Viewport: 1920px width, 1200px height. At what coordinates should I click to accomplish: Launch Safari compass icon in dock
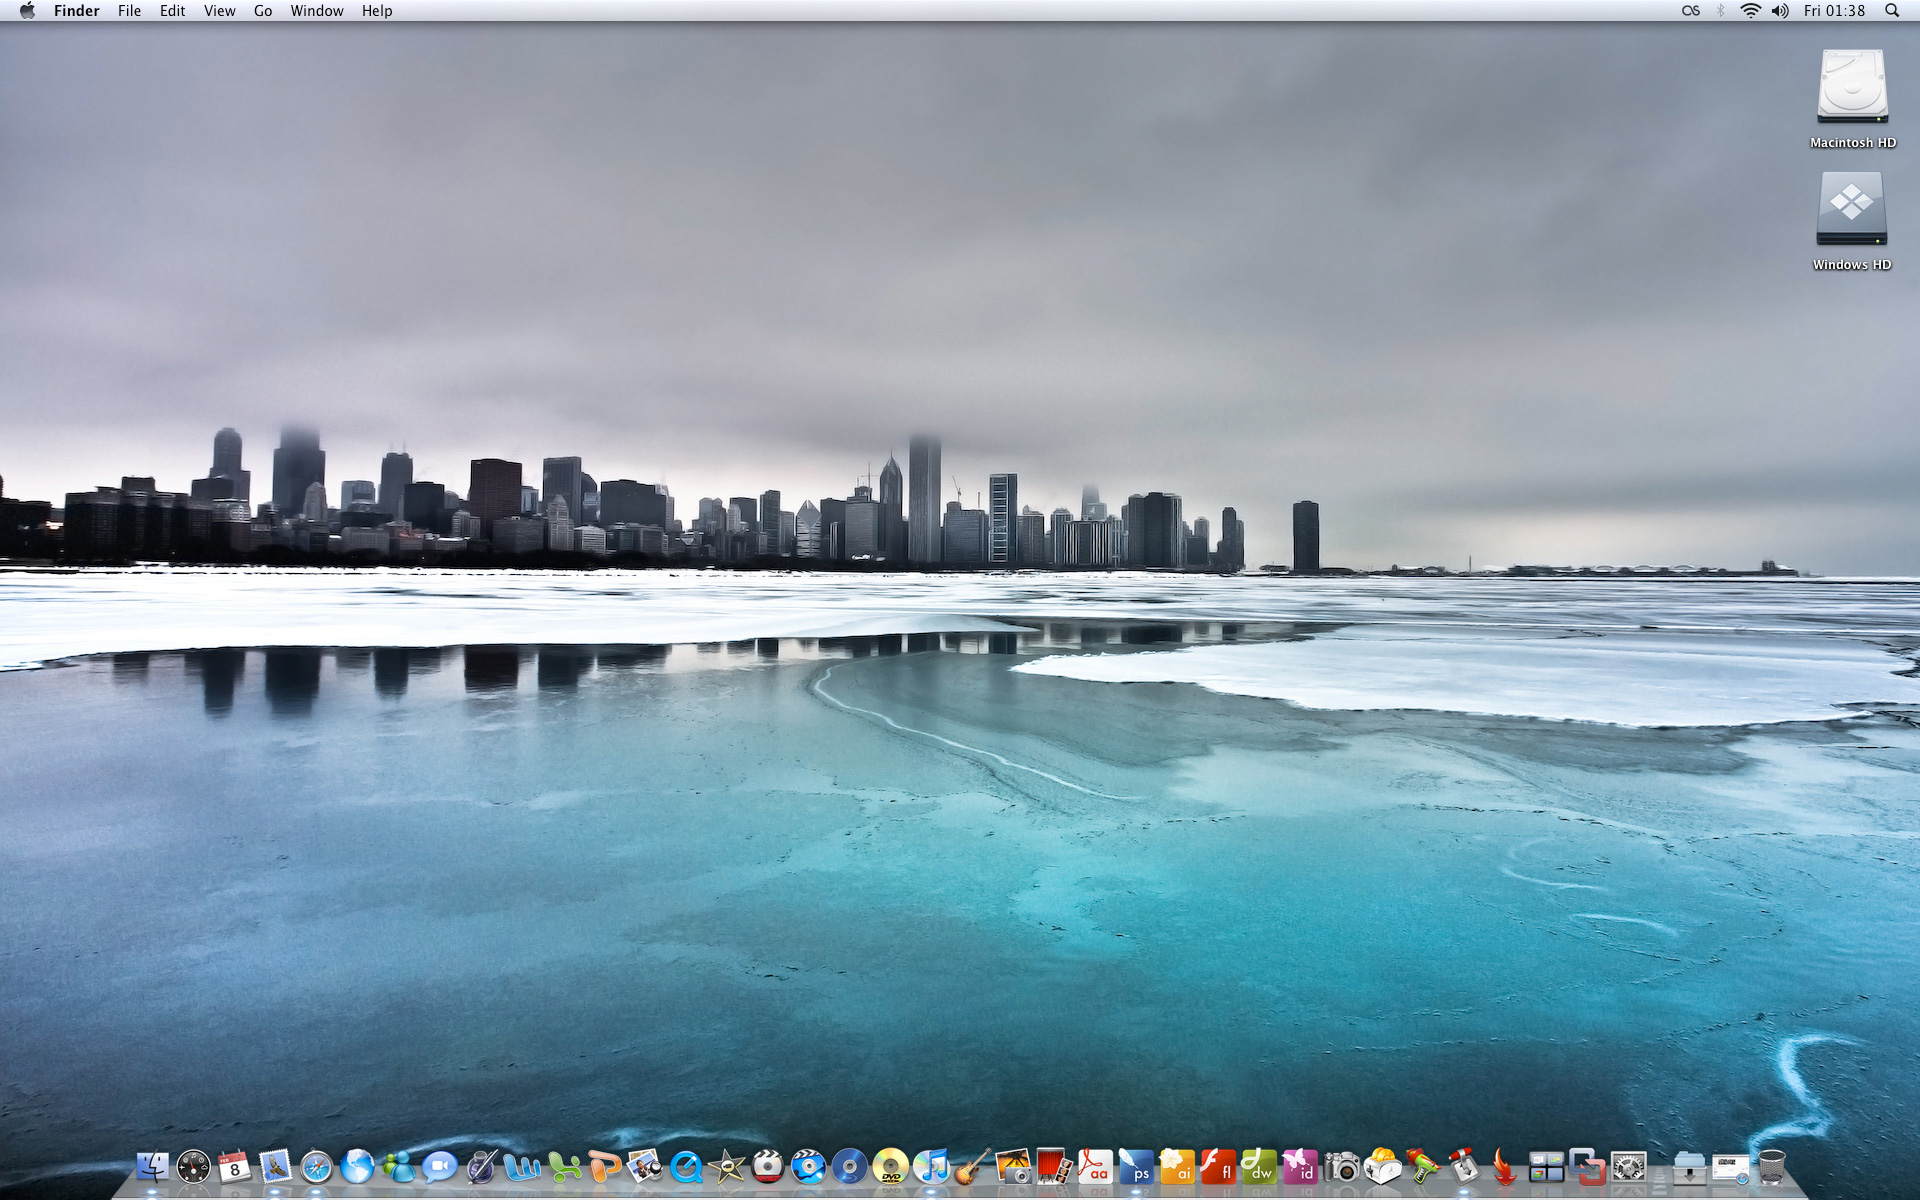pyautogui.click(x=316, y=1166)
